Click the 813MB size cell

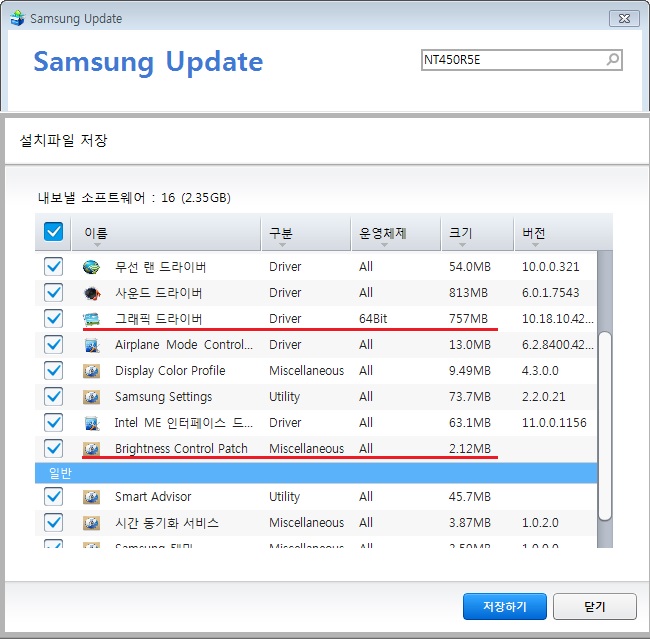pos(468,293)
